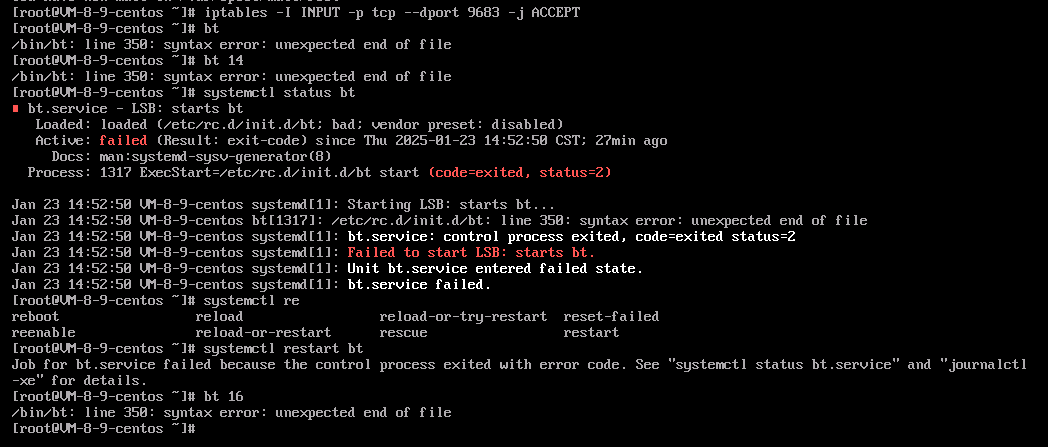The image size is (1048, 447).
Task: Select the 'reload' completion option
Action: [x=219, y=317]
